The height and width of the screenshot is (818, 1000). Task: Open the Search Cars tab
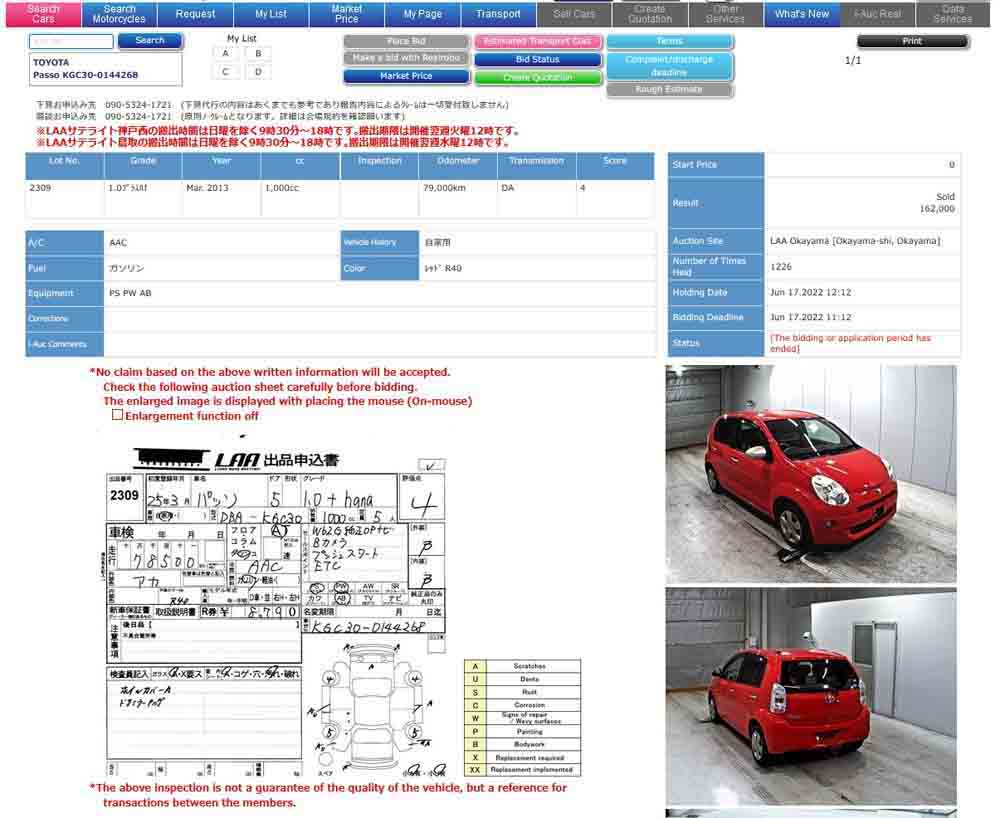[x=43, y=13]
